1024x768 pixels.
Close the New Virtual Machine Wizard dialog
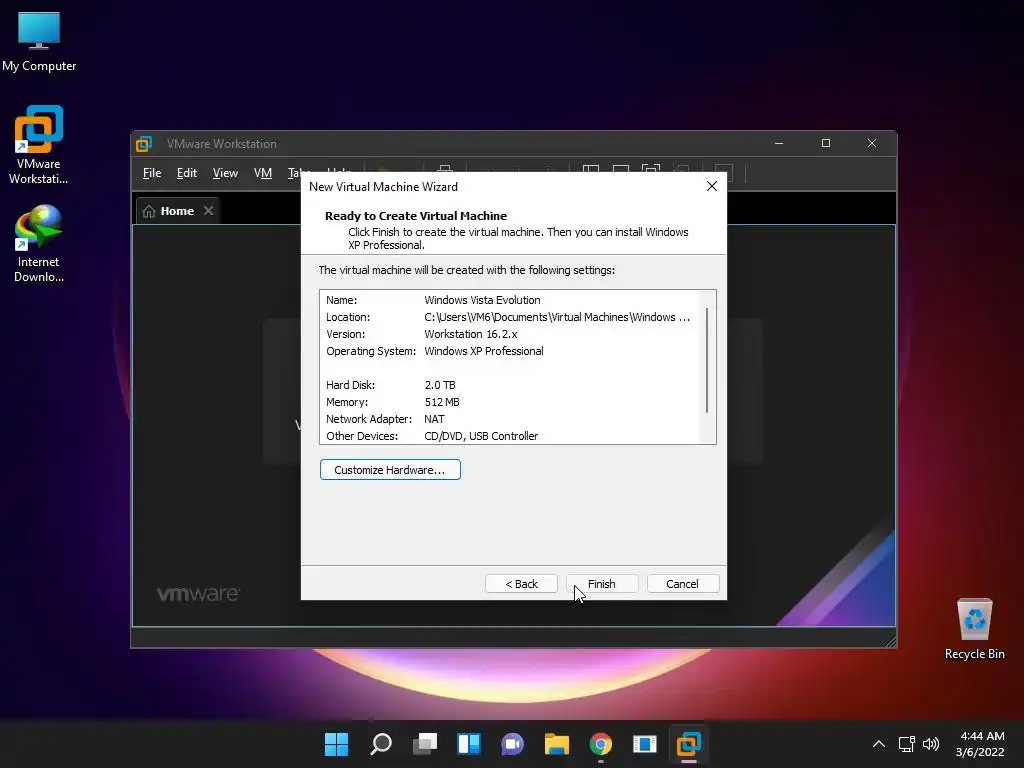712,186
